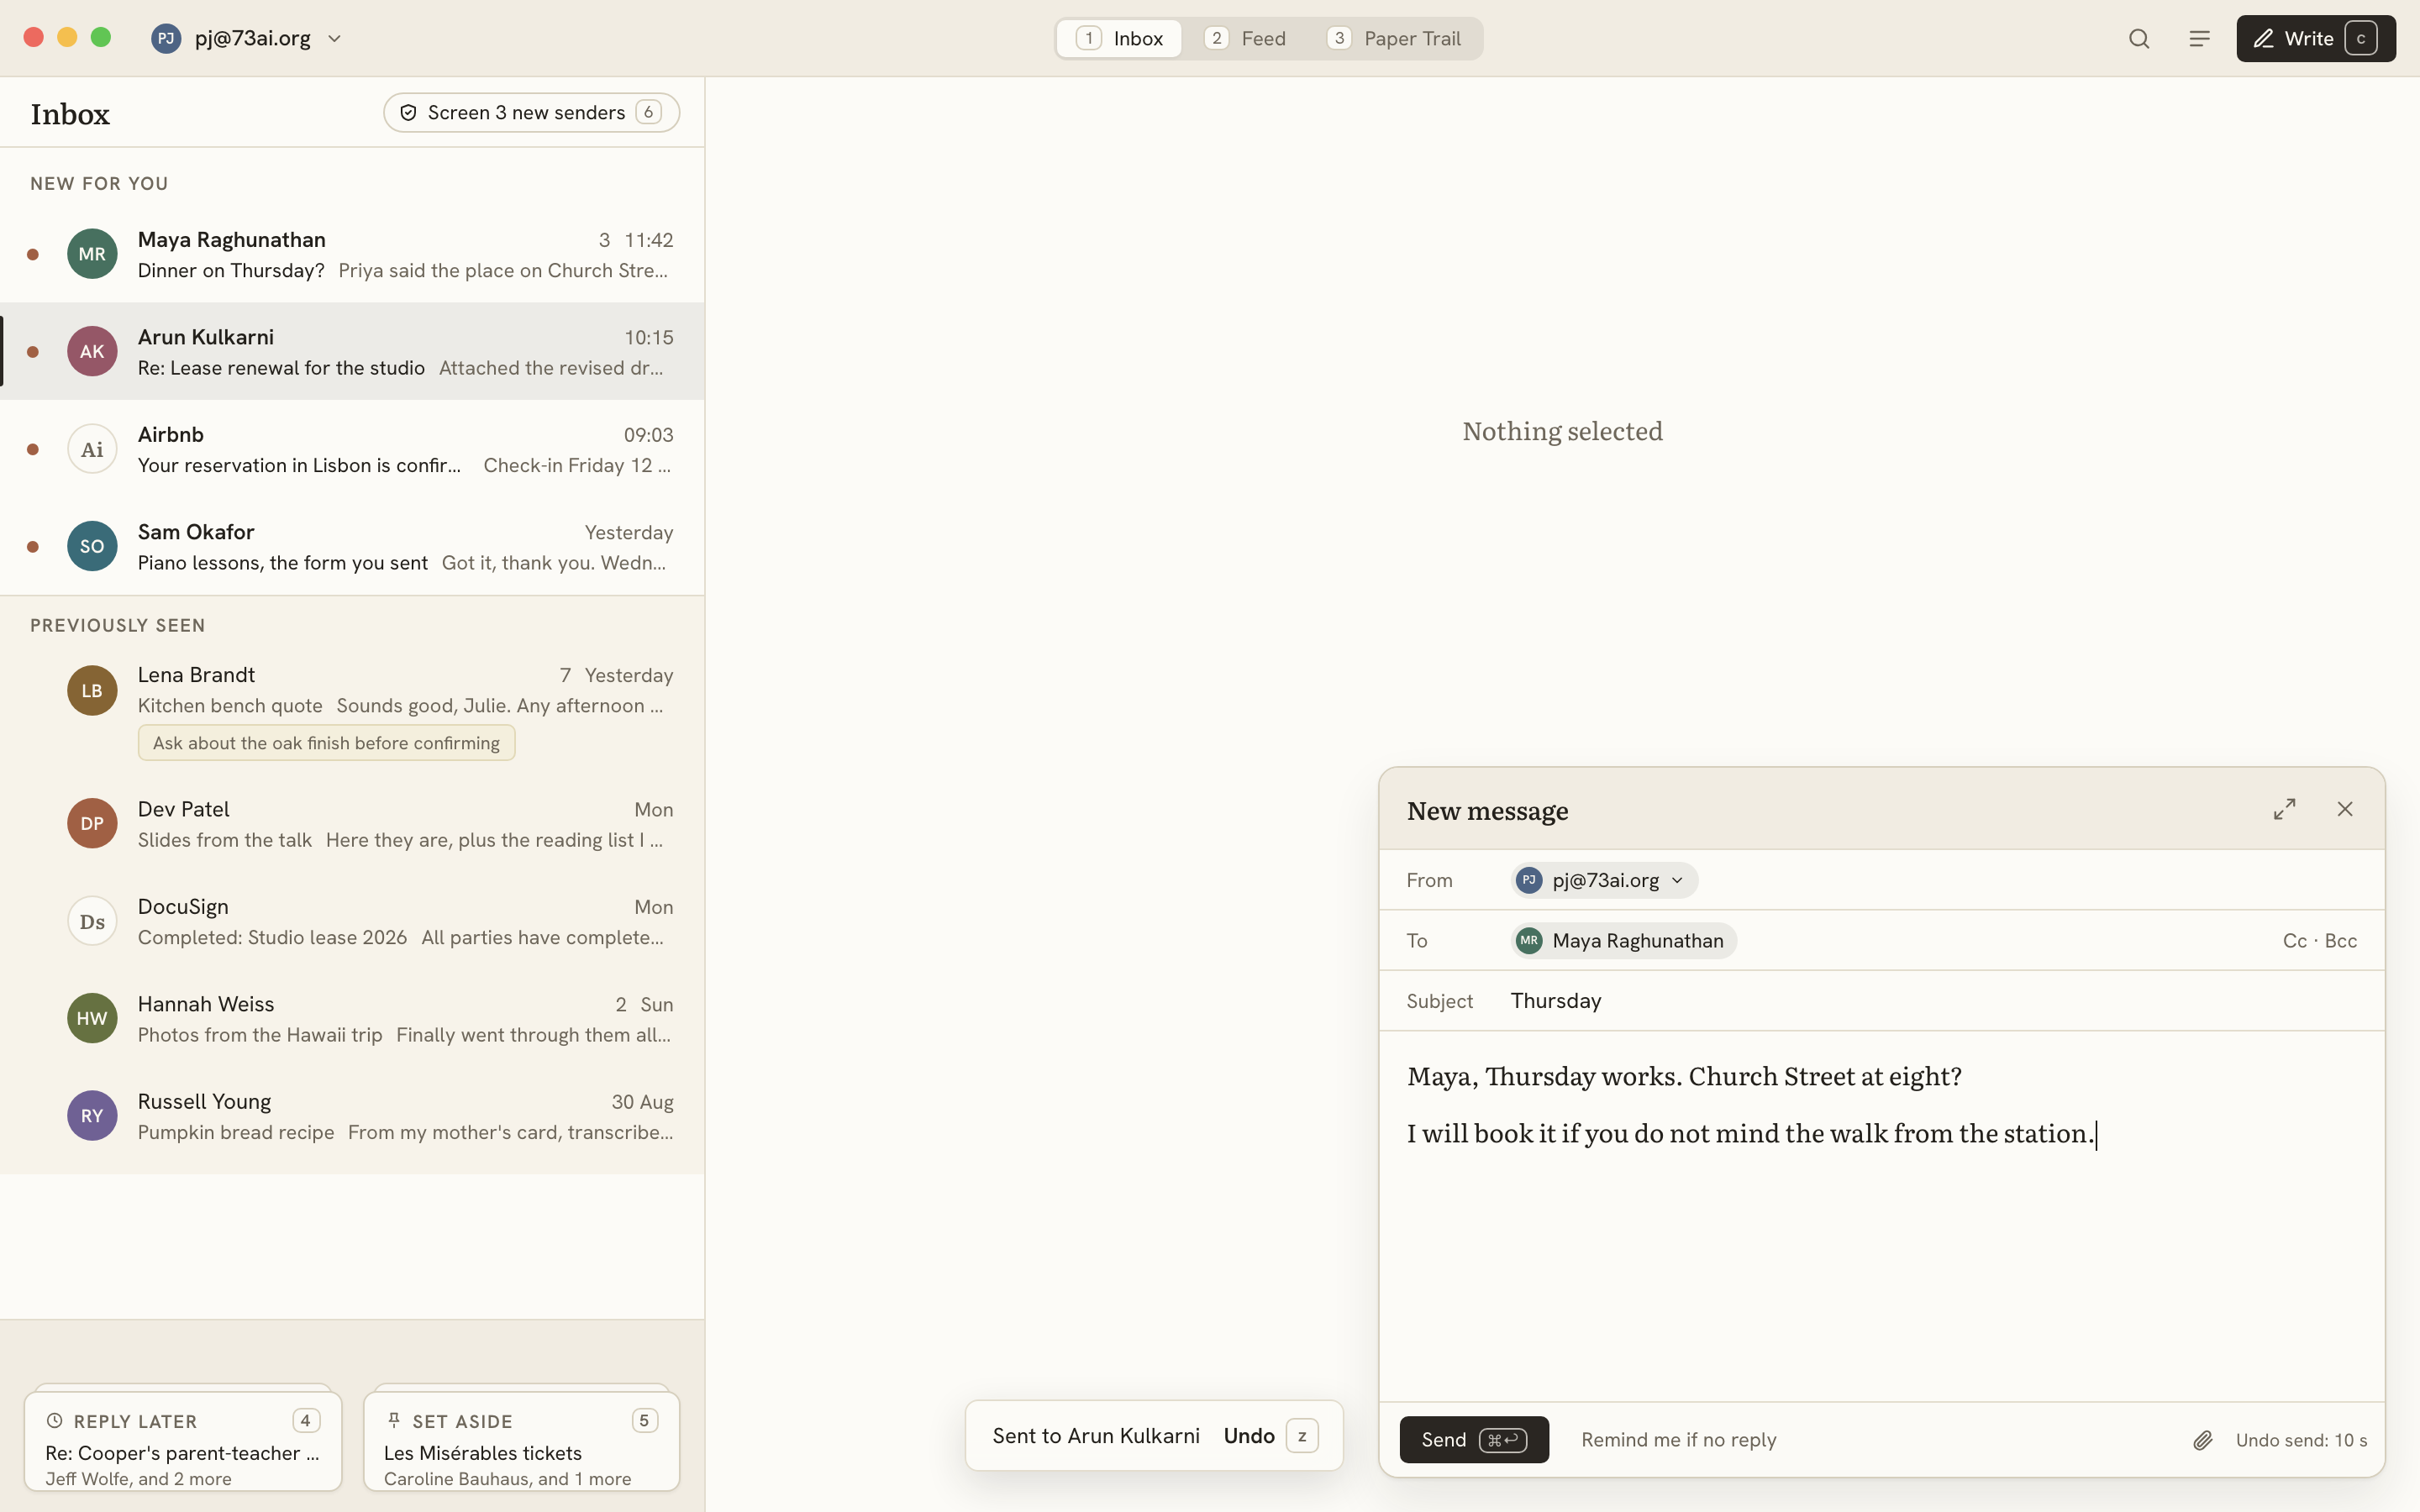Change the Undo send: 10 s setting

(2301, 1440)
